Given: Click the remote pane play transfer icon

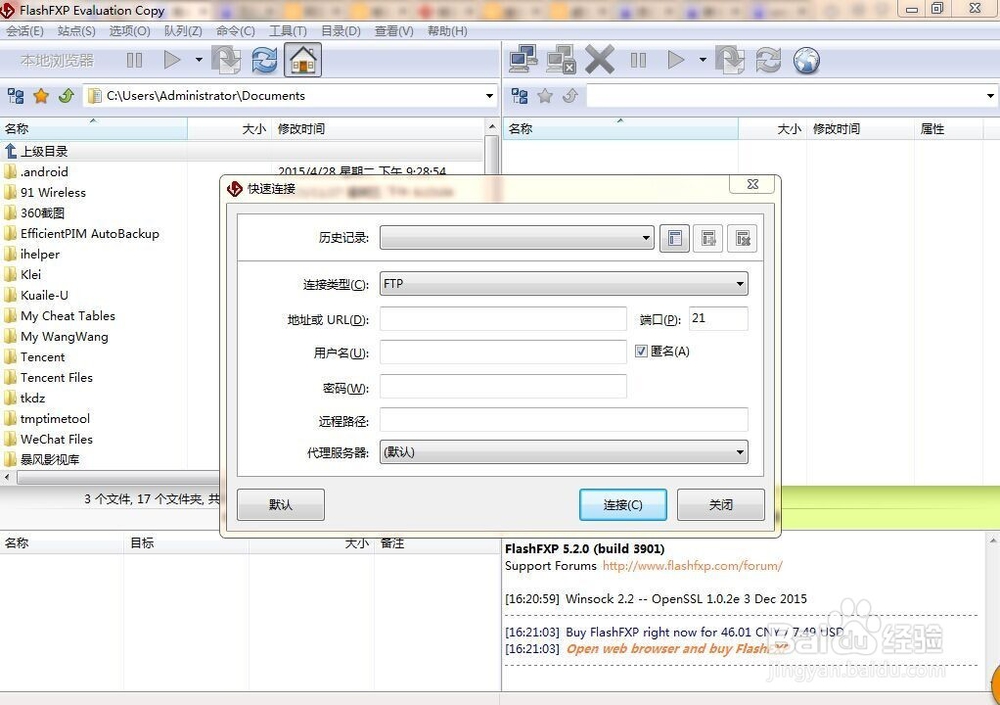Looking at the screenshot, I should (676, 60).
